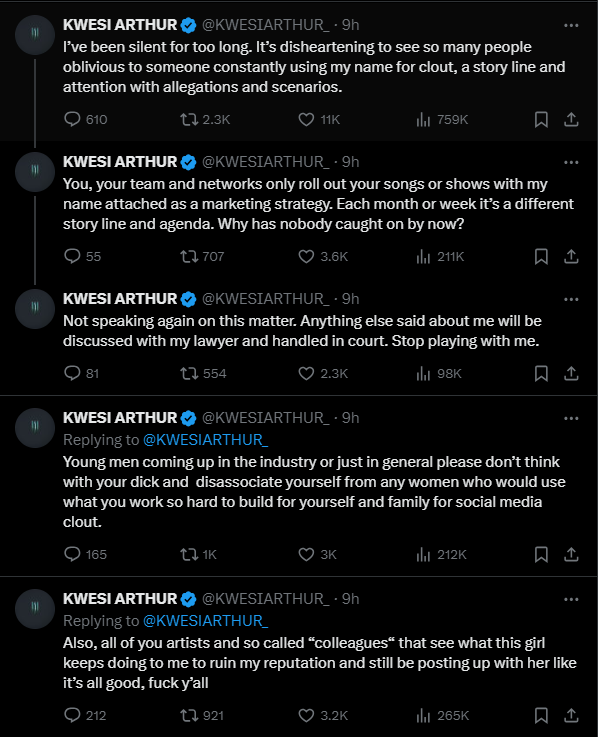Open the 9h timestamp of the second tweet
This screenshot has width=598, height=737.
(350, 162)
